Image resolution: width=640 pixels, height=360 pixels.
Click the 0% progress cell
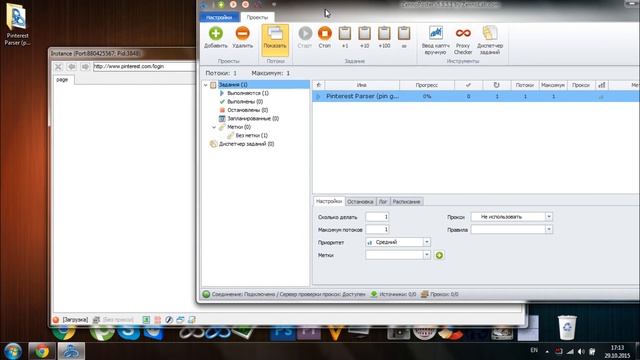[427, 97]
